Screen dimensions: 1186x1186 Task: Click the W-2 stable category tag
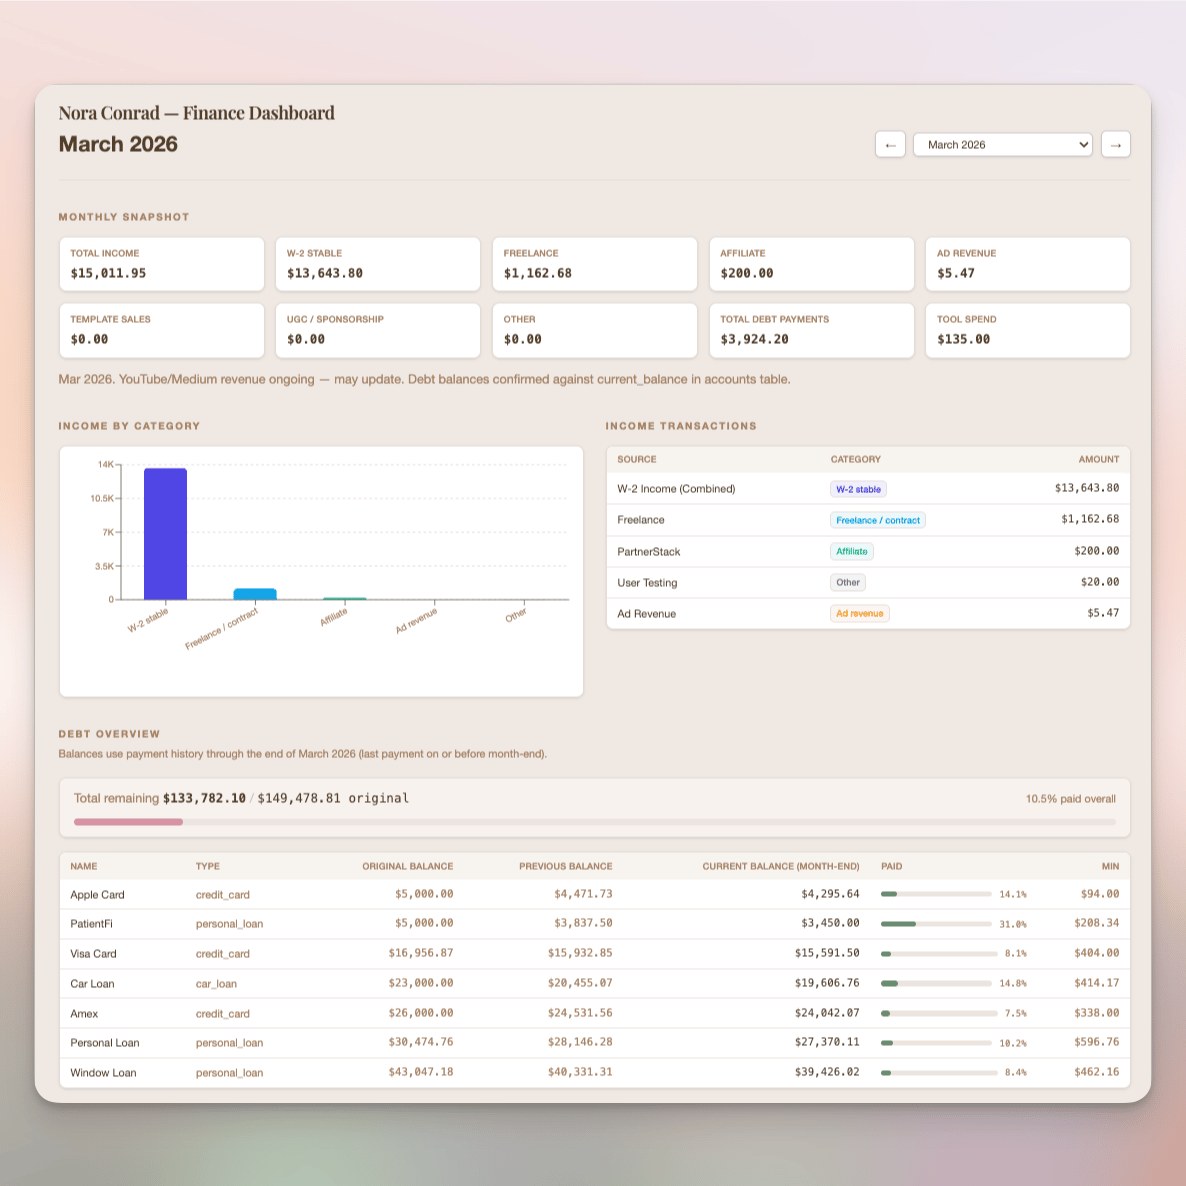pyautogui.click(x=858, y=489)
